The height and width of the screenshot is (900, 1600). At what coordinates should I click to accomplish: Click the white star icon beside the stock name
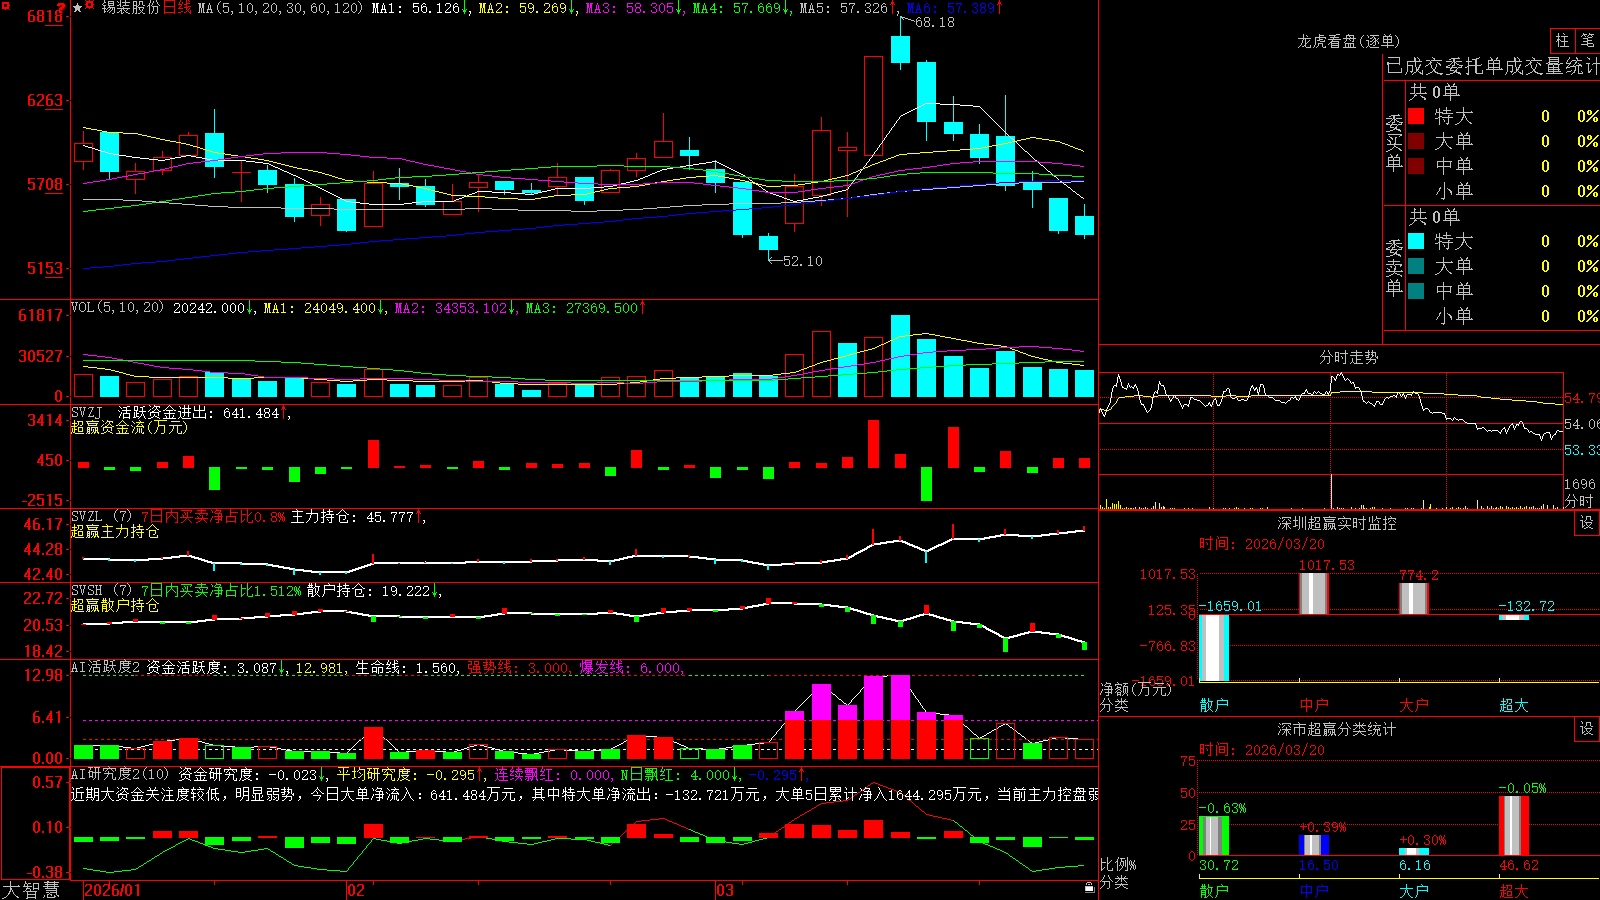(77, 8)
